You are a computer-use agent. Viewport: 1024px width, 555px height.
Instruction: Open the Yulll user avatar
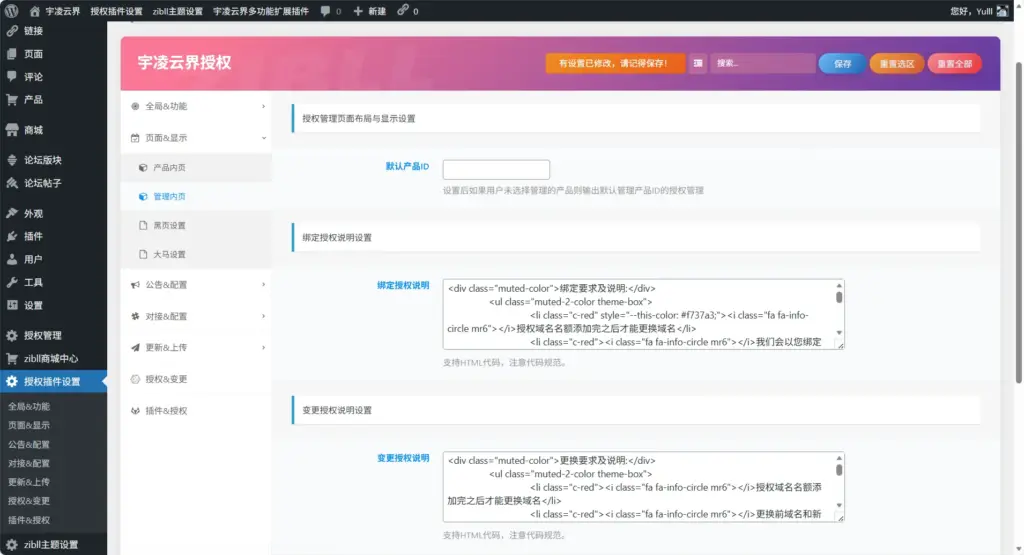tap(1002, 11)
